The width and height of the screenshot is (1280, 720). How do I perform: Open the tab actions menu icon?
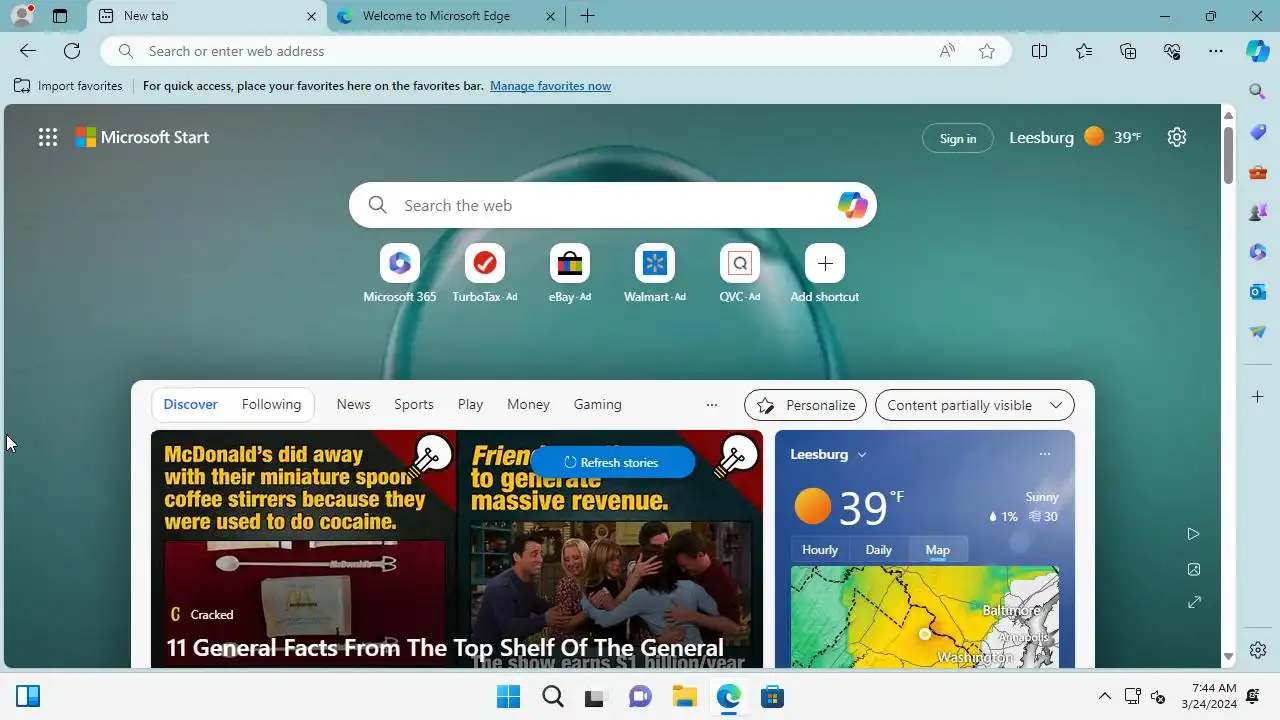coord(60,16)
